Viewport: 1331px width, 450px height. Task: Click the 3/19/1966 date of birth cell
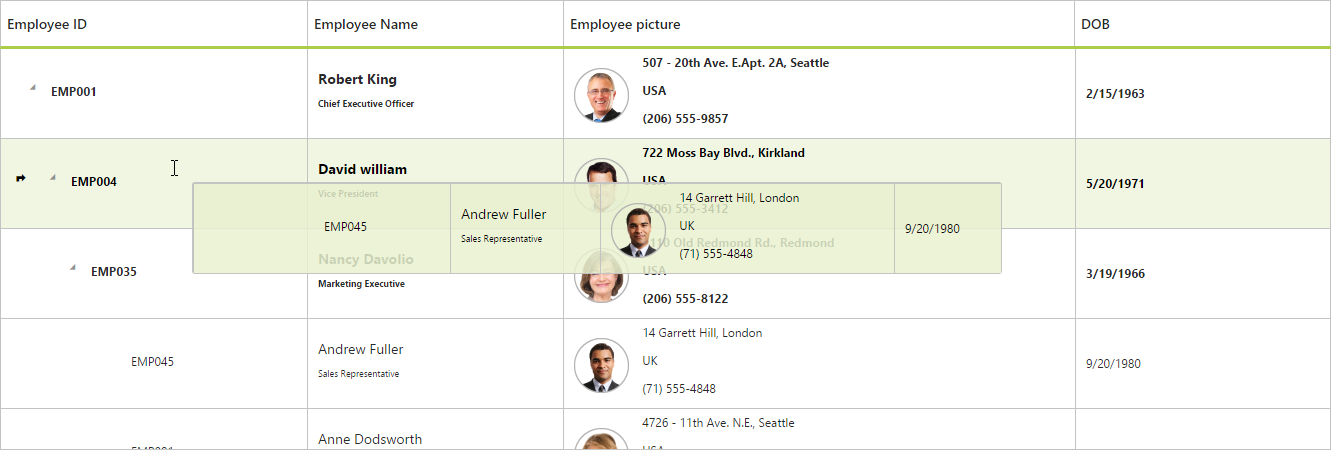click(1115, 274)
